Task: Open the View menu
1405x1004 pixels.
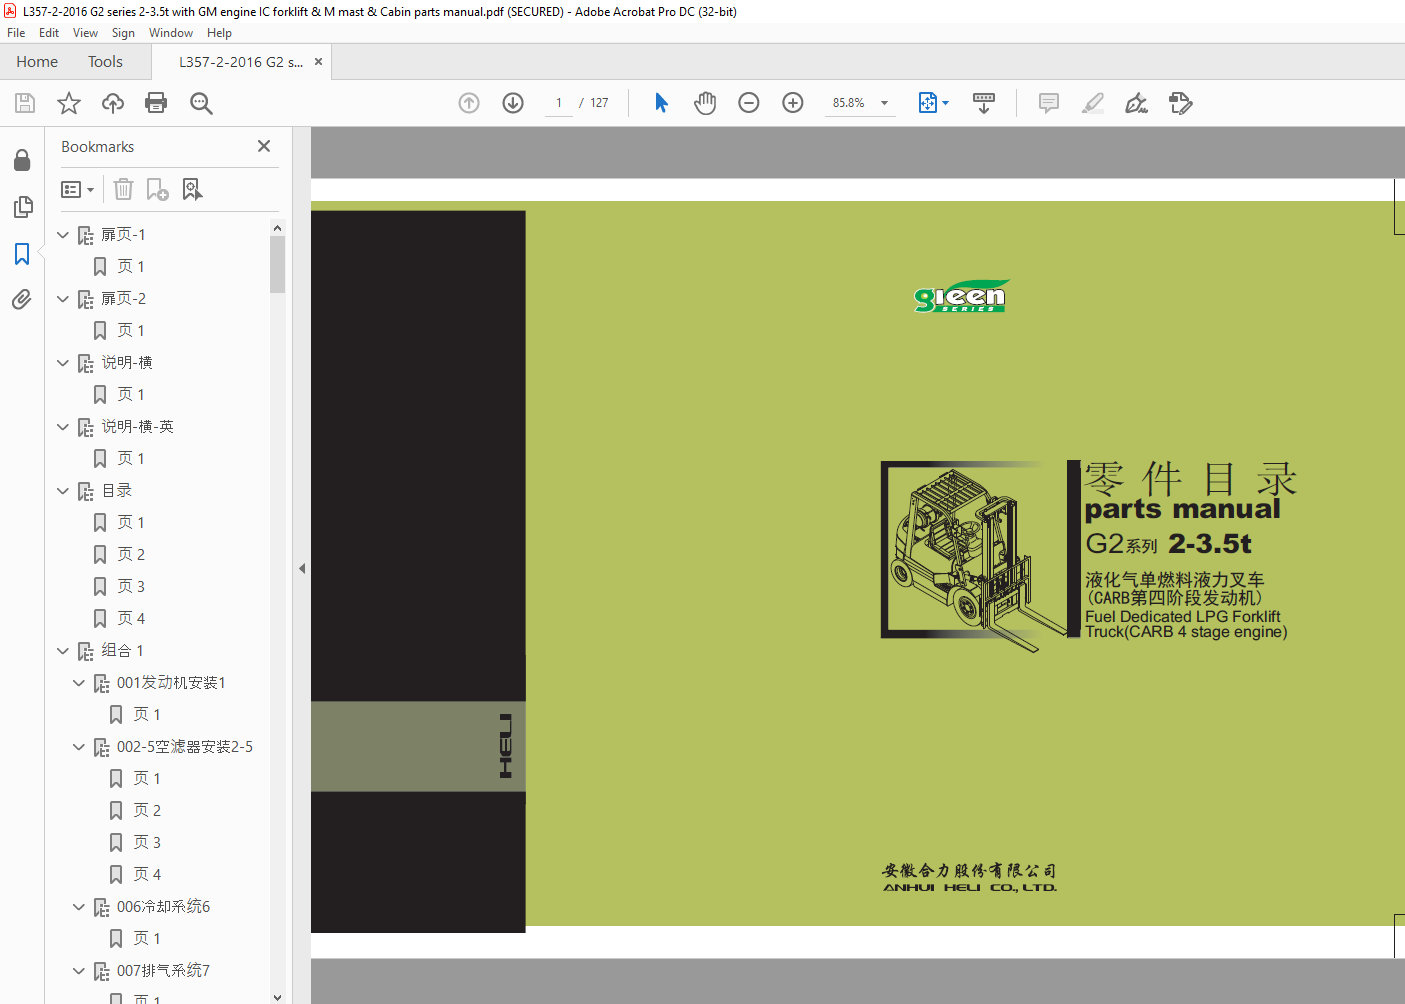Action: point(85,33)
